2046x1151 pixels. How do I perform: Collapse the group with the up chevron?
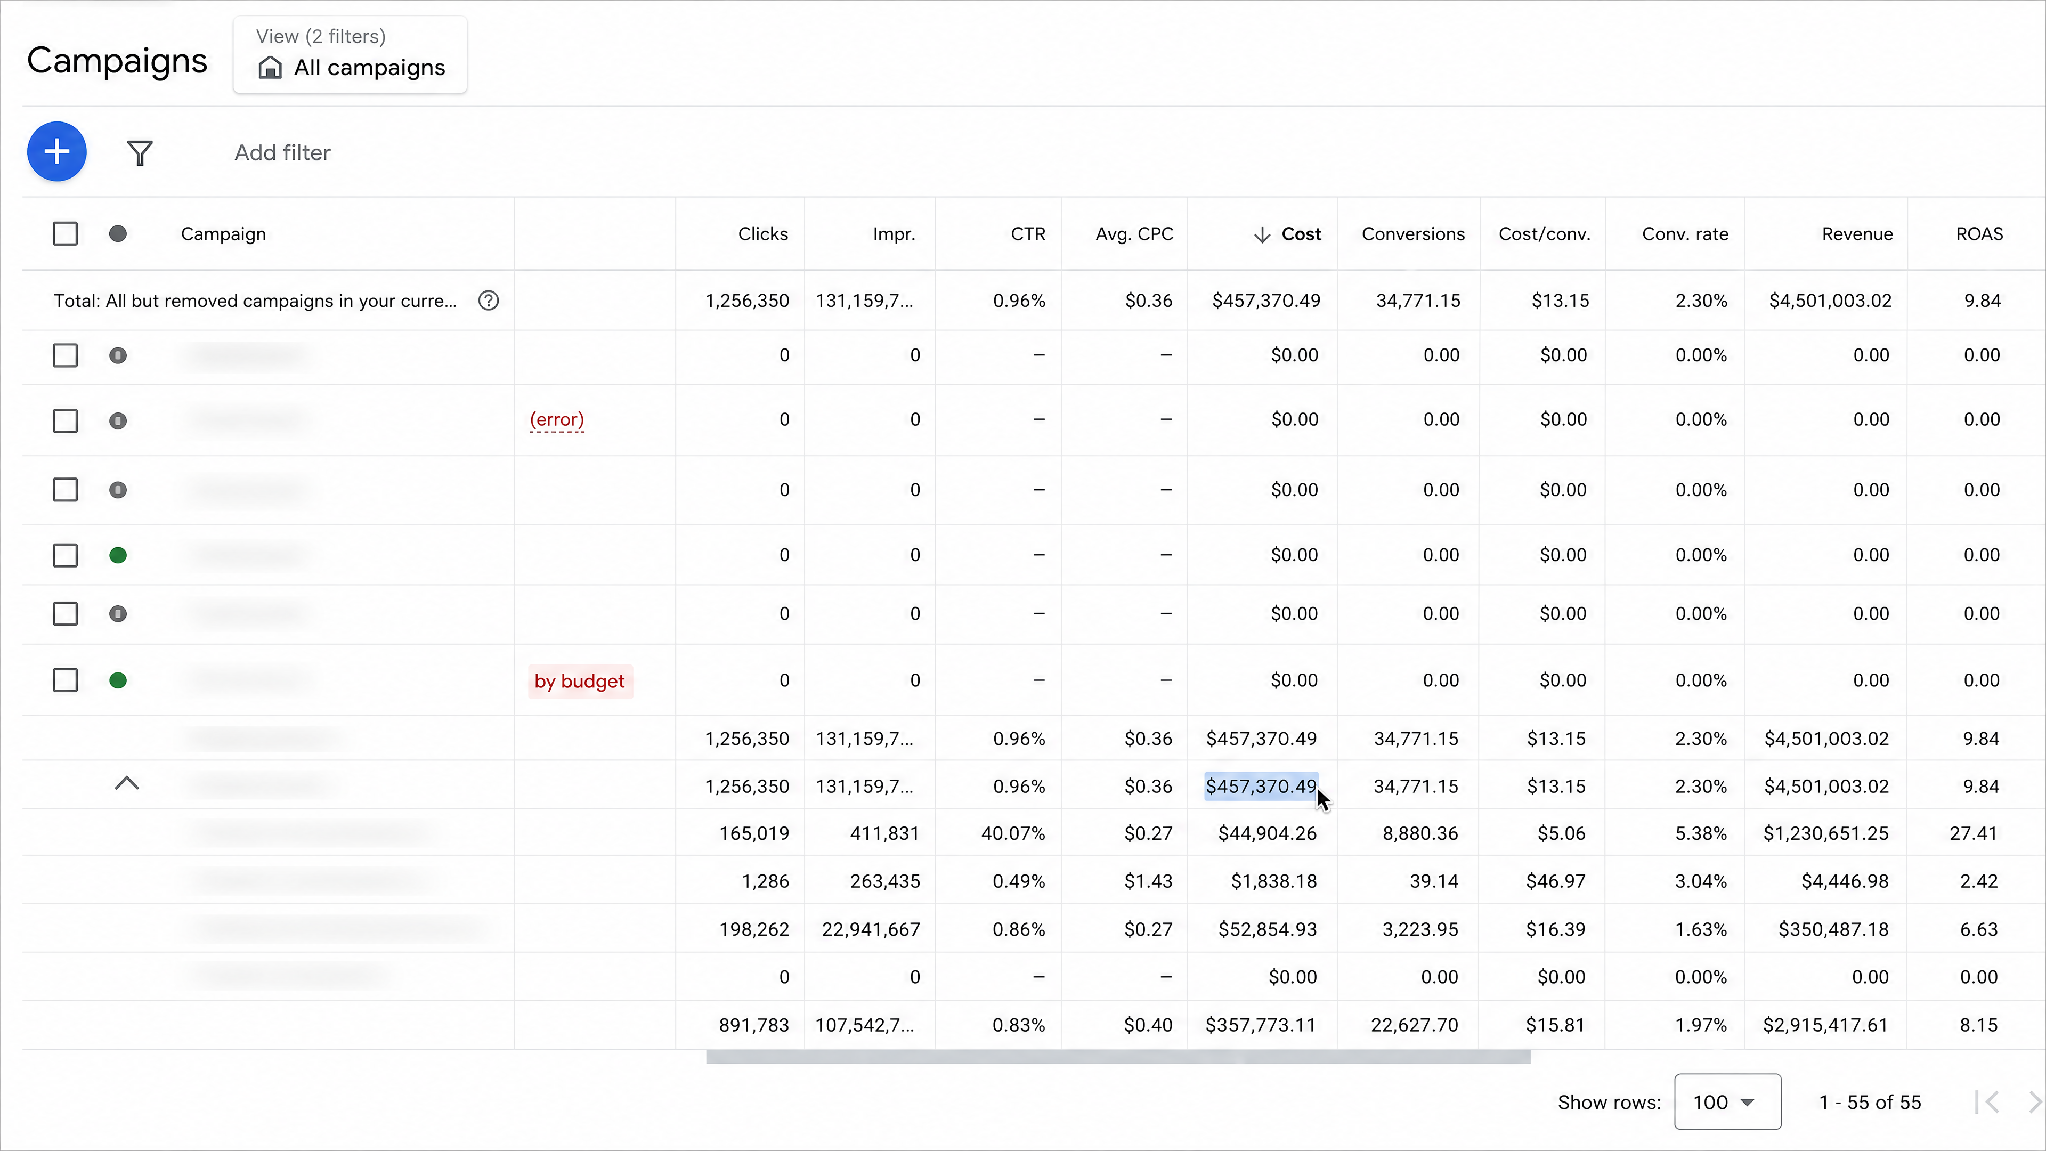click(x=127, y=784)
